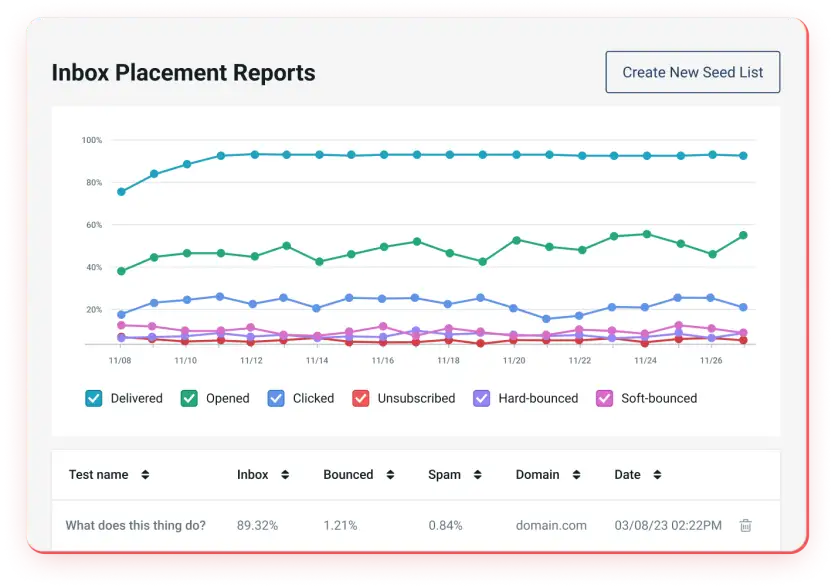This screenshot has width=835, height=588.
Task: Uncheck the Delivered series checkbox
Action: point(94,398)
